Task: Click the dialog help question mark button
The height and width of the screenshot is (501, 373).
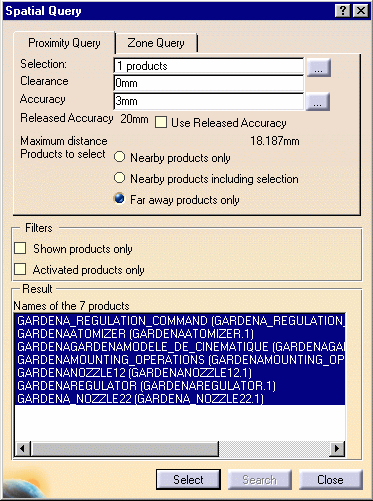Action: click(x=343, y=11)
